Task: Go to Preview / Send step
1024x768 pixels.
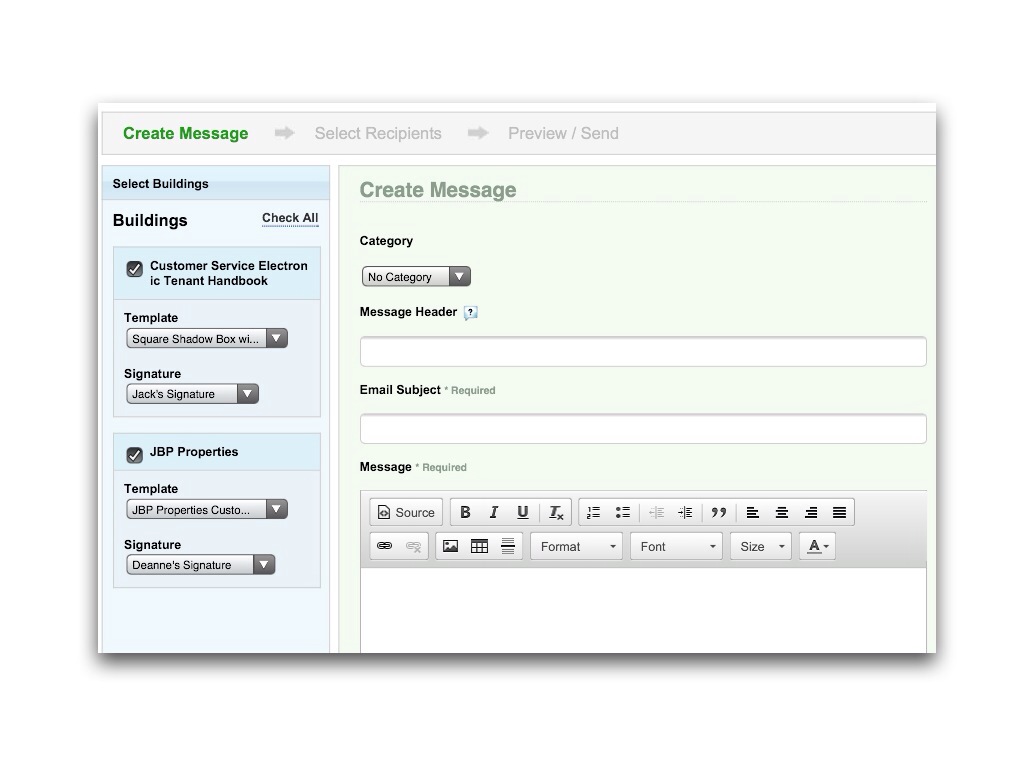Action: (x=563, y=133)
